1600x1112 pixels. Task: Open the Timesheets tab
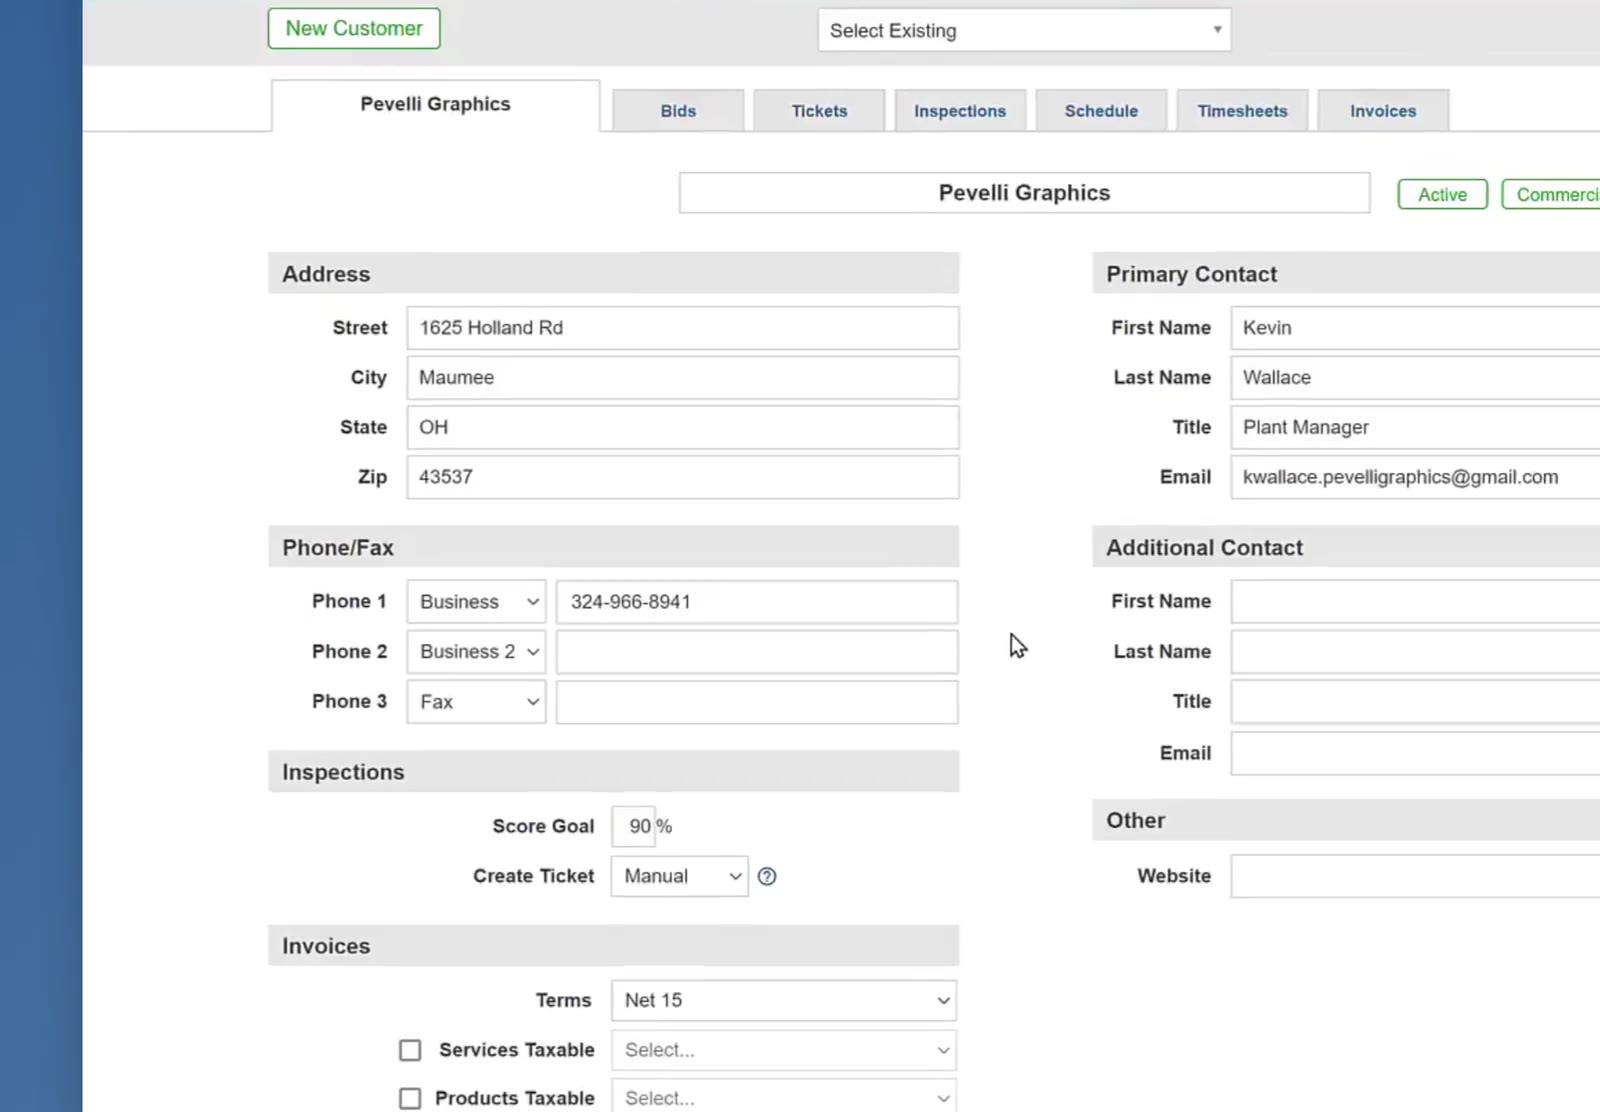(x=1242, y=111)
